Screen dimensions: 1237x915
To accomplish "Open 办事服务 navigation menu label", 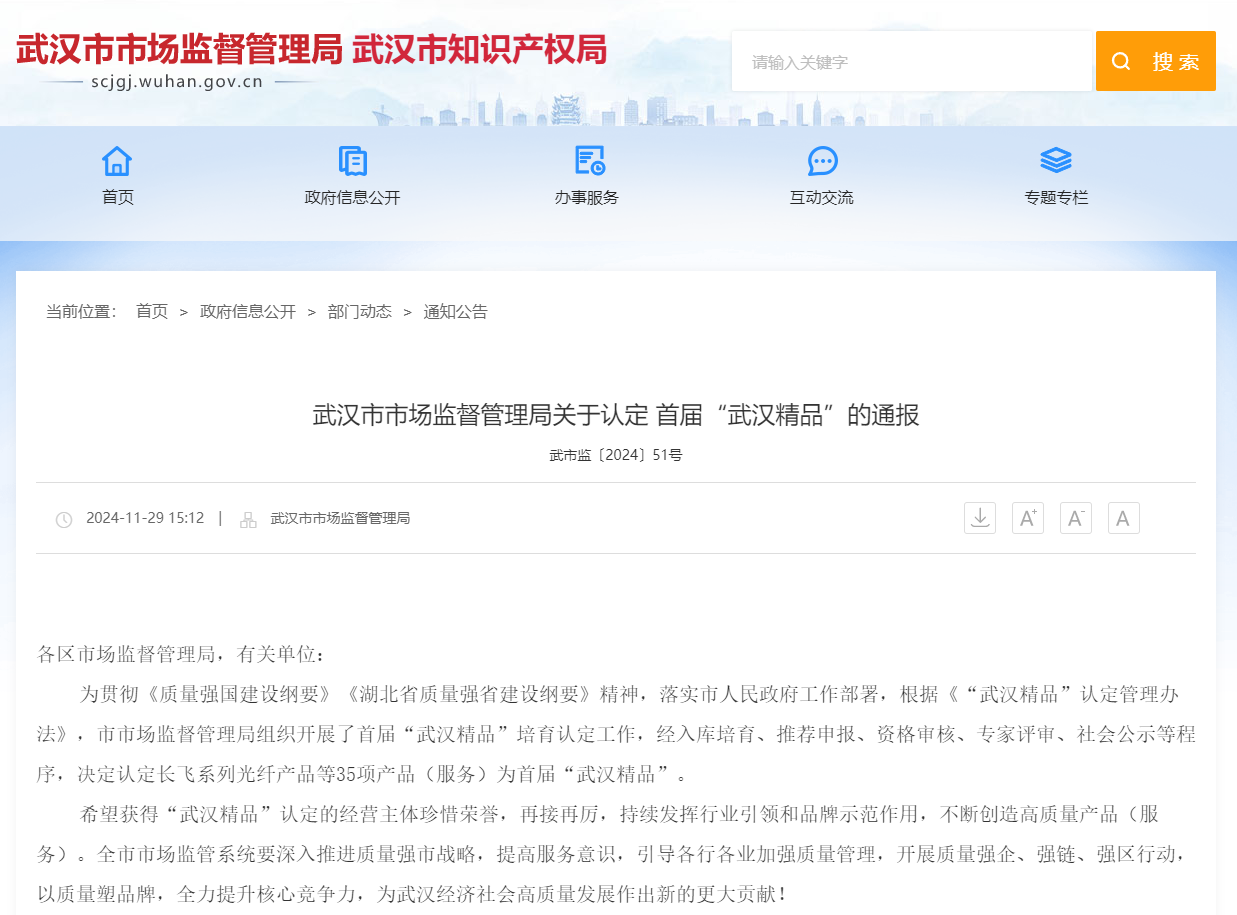I will 587,198.
